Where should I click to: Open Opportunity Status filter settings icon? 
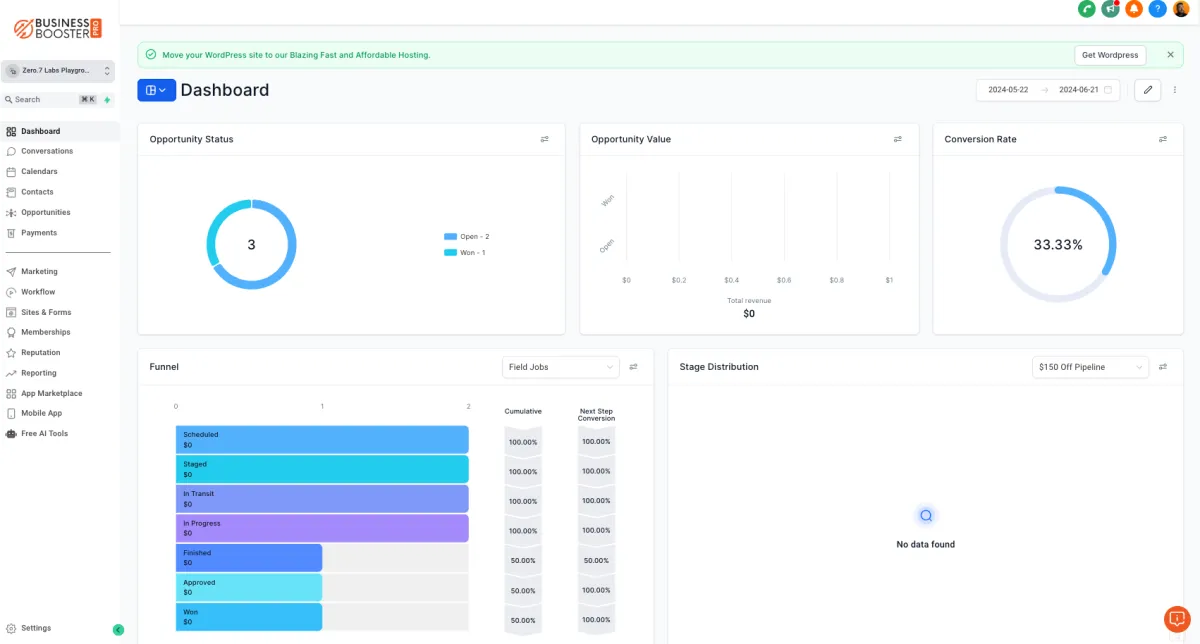[x=545, y=139]
